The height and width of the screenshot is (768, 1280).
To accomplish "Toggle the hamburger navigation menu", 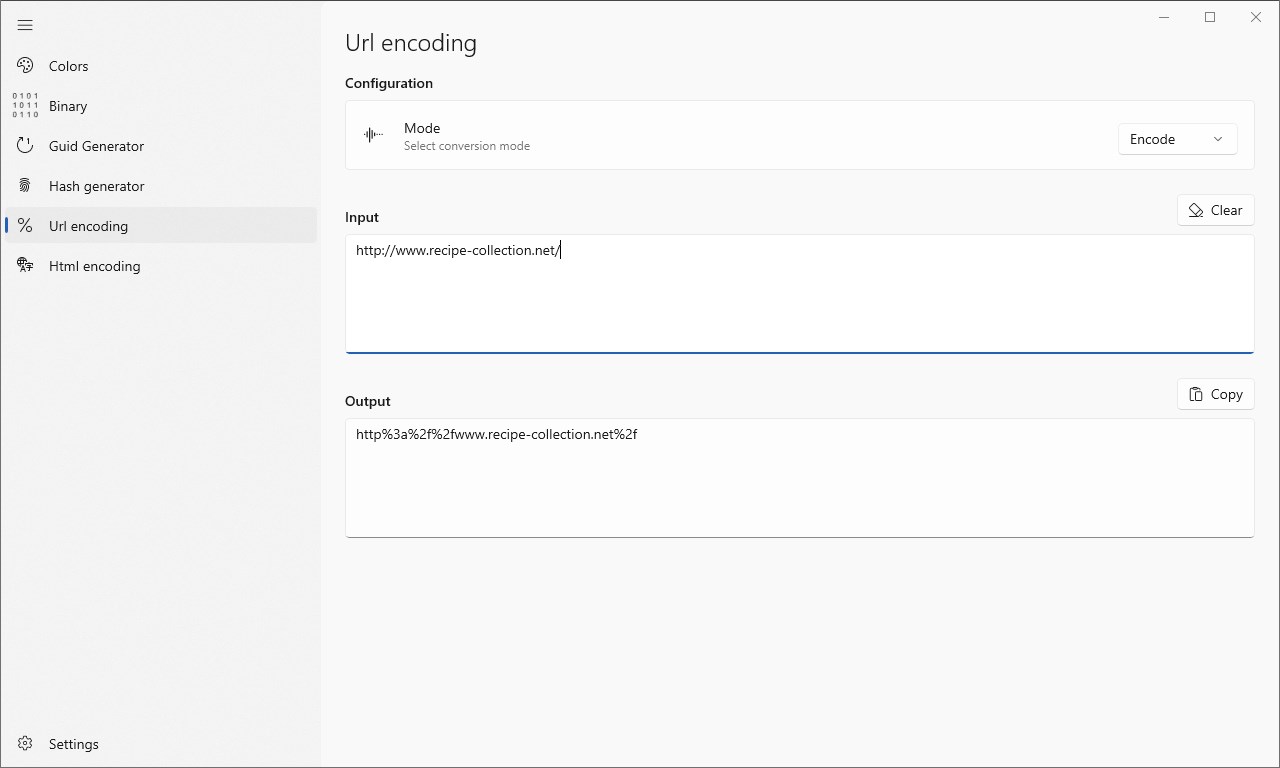I will click(25, 25).
